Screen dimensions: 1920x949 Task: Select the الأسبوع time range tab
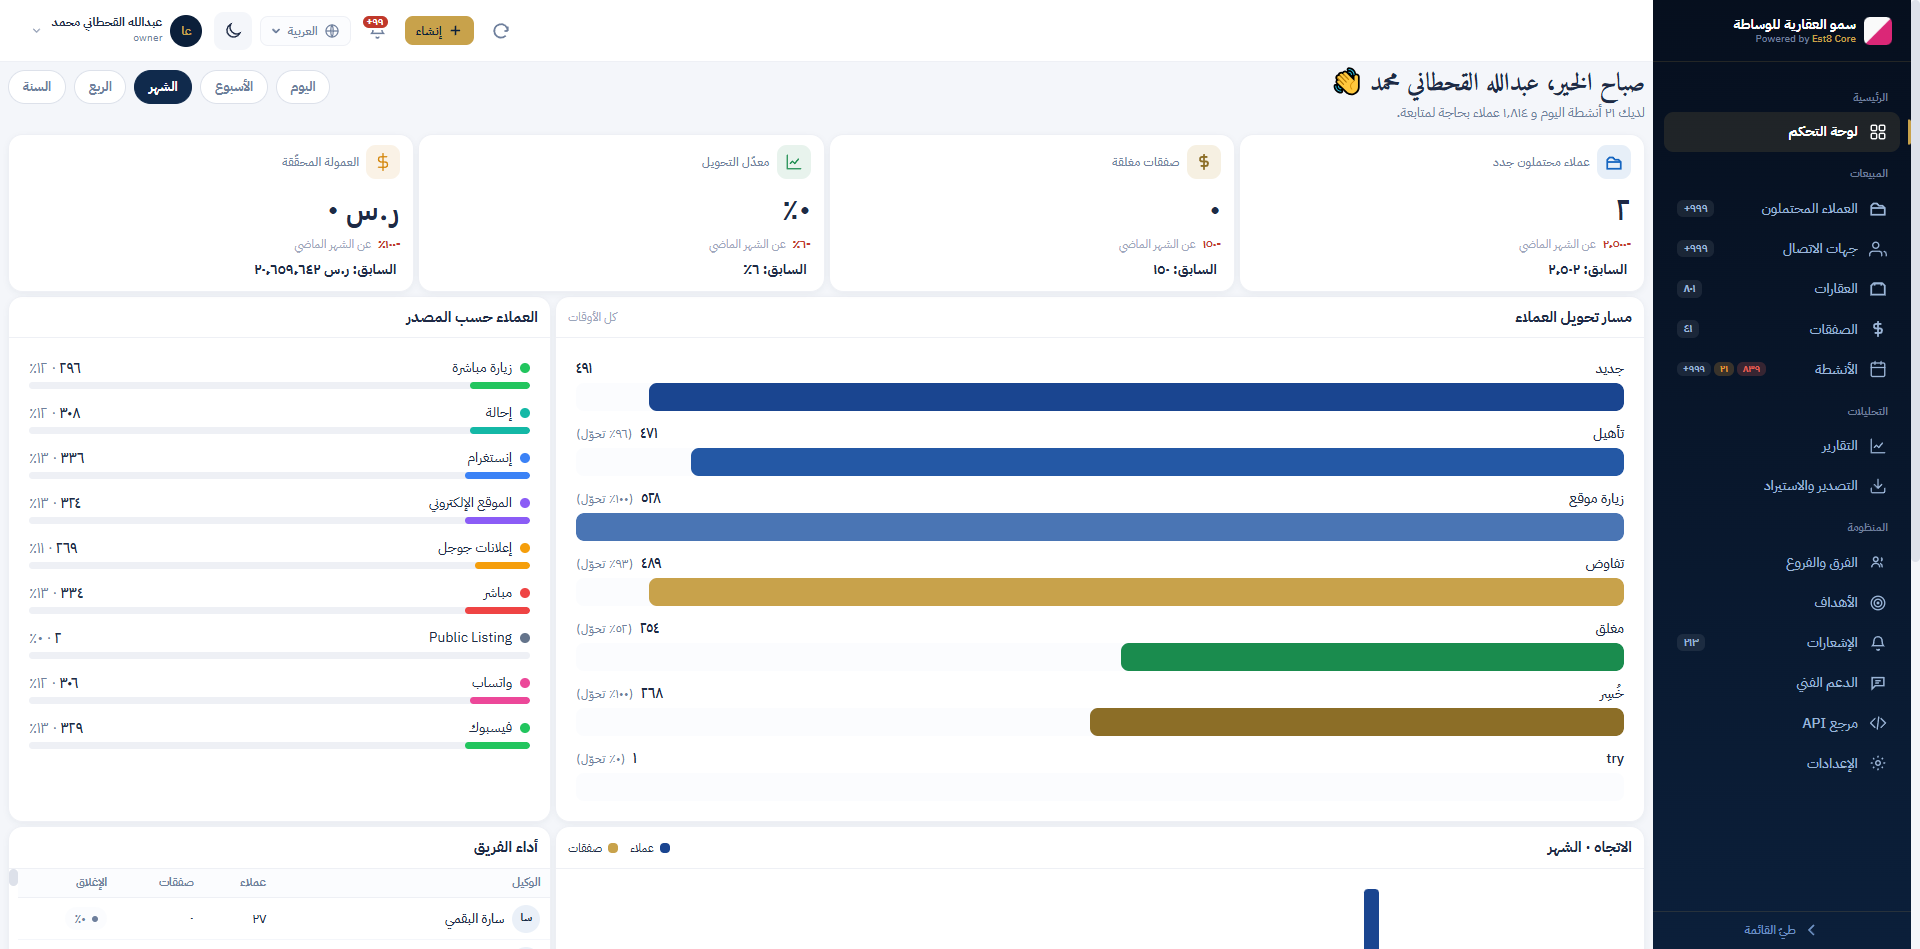[234, 87]
